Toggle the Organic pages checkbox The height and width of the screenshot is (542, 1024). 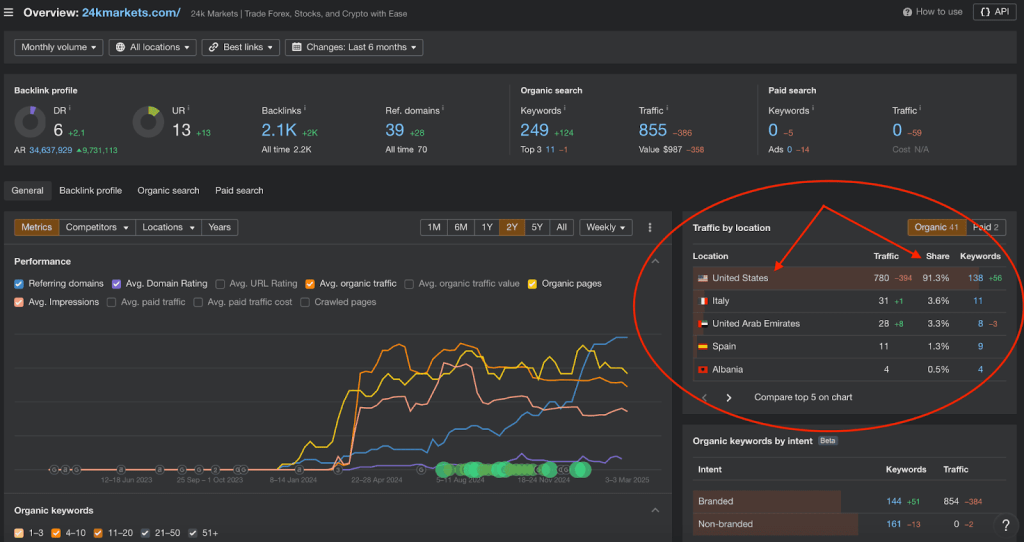(532, 283)
